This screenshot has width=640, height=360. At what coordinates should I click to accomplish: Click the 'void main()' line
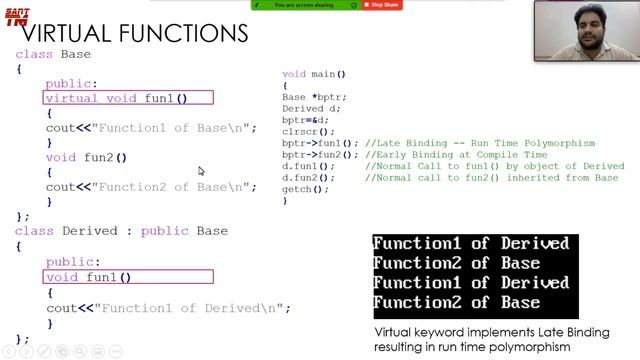[x=314, y=74]
